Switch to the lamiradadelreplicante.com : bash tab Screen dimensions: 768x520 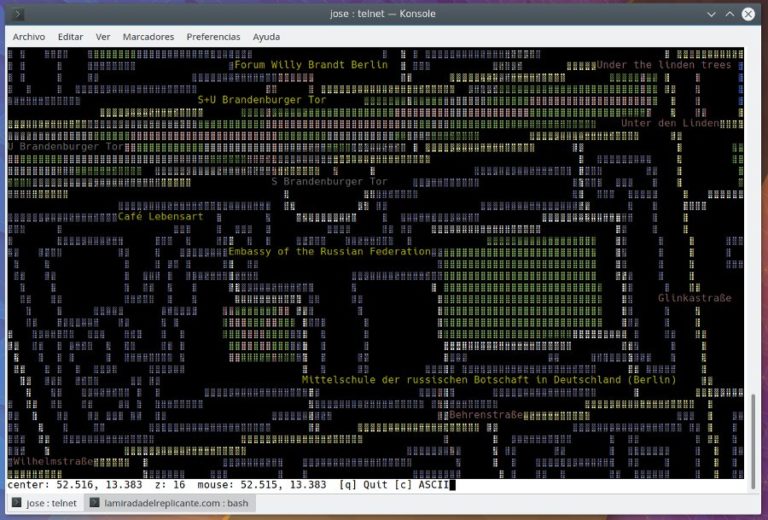click(x=170, y=504)
